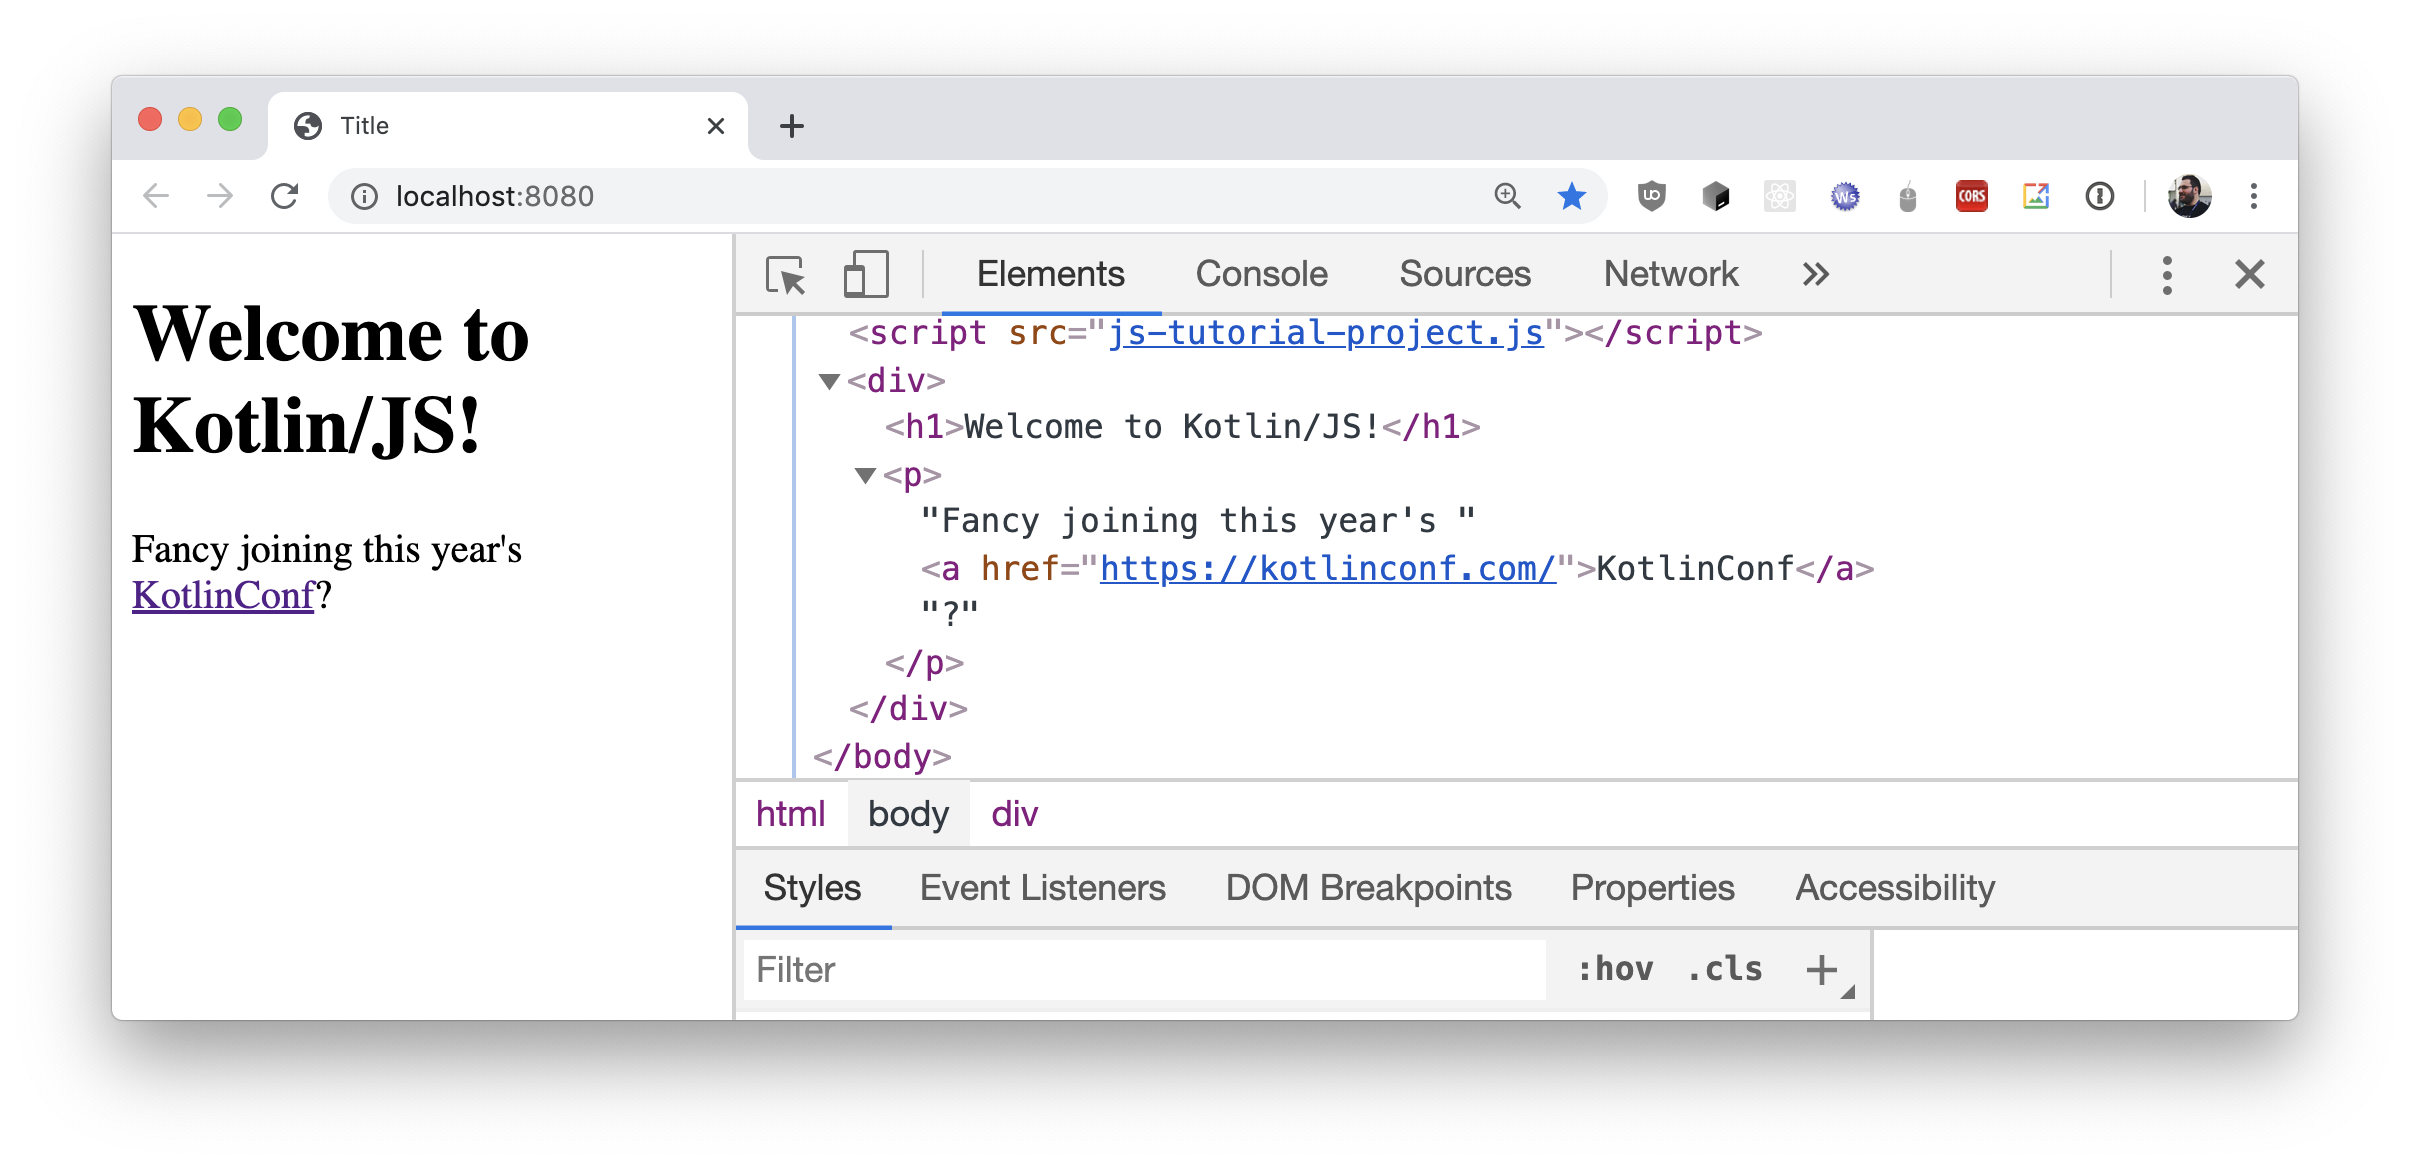This screenshot has height=1168, width=2410.
Task: Click the https://kotlinconf.com/ href link
Action: [x=1328, y=569]
